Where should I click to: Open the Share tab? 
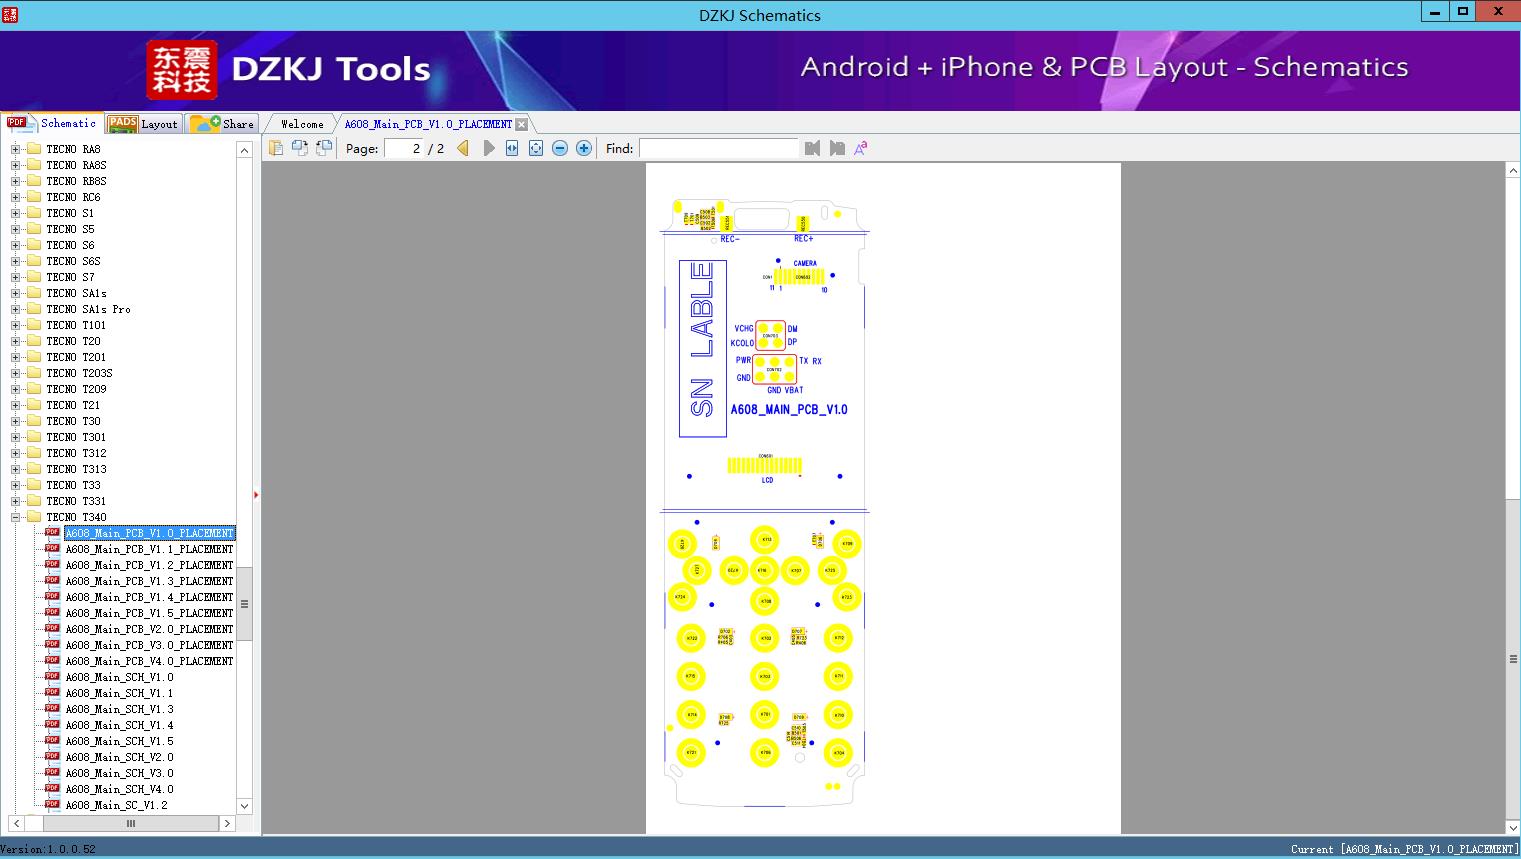coord(223,124)
